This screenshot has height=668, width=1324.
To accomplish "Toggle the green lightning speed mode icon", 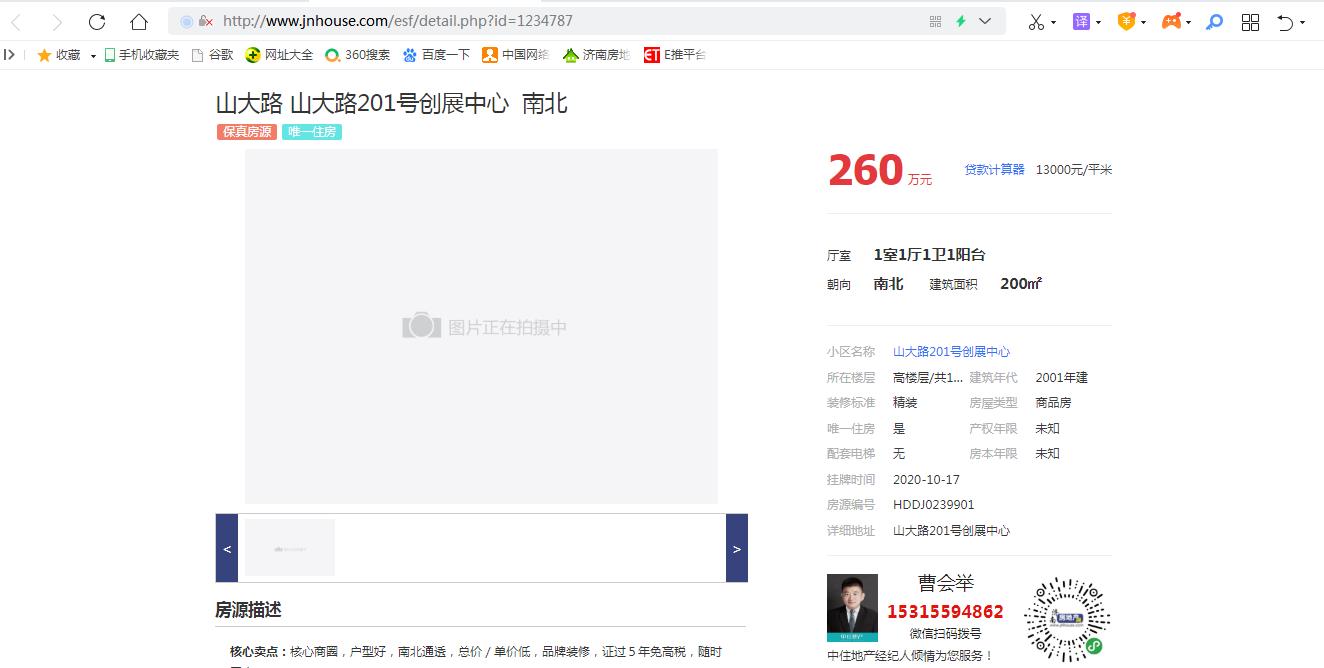I will tap(961, 21).
